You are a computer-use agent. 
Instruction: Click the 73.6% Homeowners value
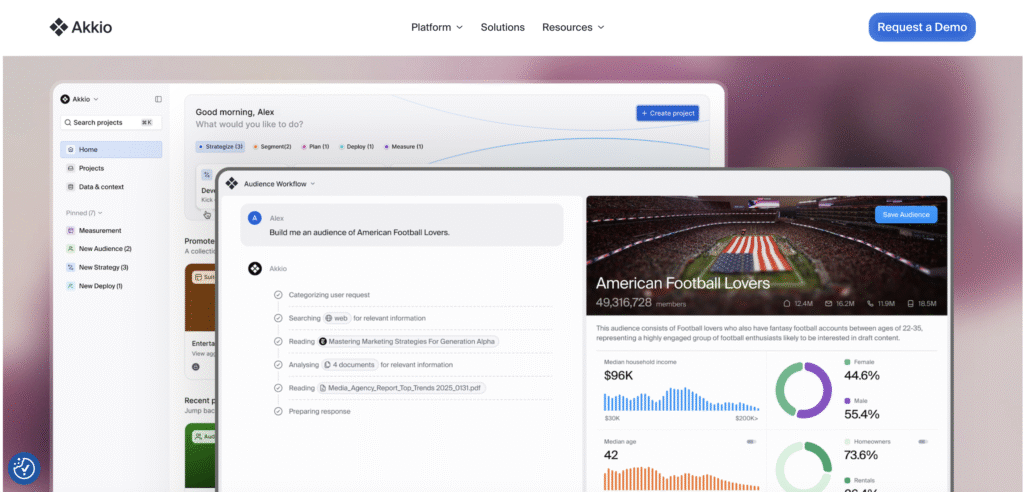click(x=861, y=455)
